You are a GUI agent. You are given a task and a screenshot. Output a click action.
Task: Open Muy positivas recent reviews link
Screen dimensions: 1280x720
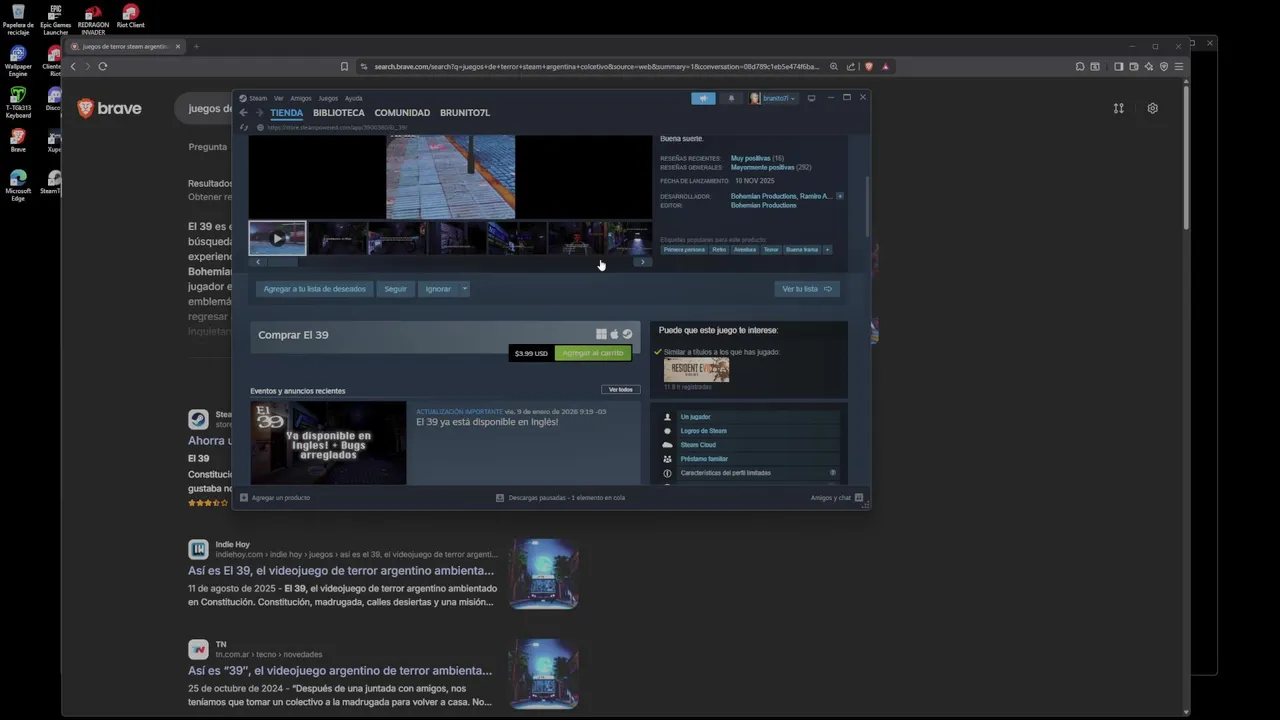pyautogui.click(x=751, y=158)
